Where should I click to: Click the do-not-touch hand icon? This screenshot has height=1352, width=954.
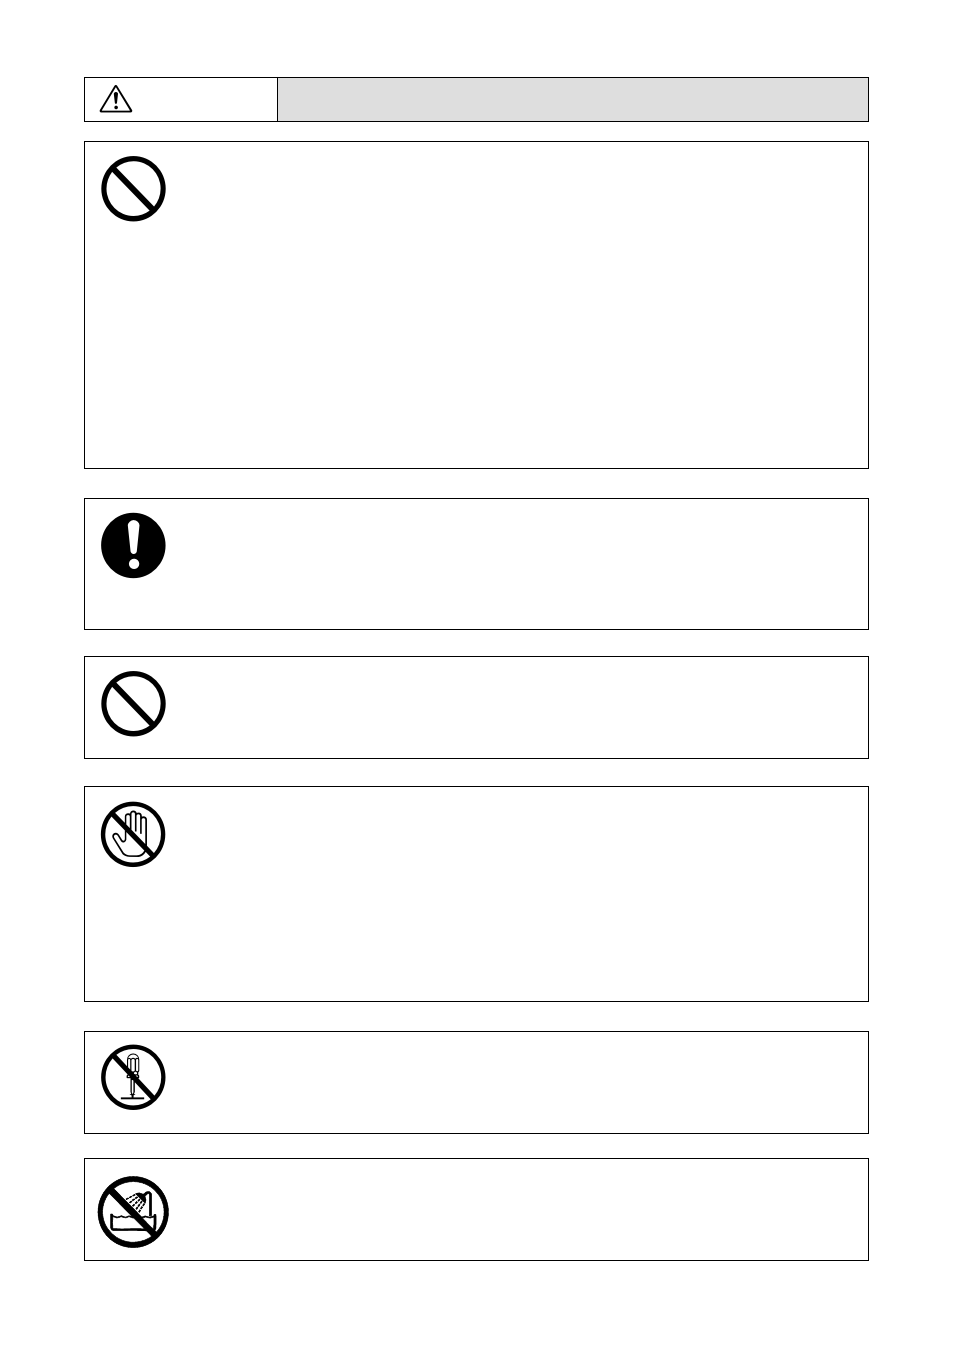[x=133, y=834]
